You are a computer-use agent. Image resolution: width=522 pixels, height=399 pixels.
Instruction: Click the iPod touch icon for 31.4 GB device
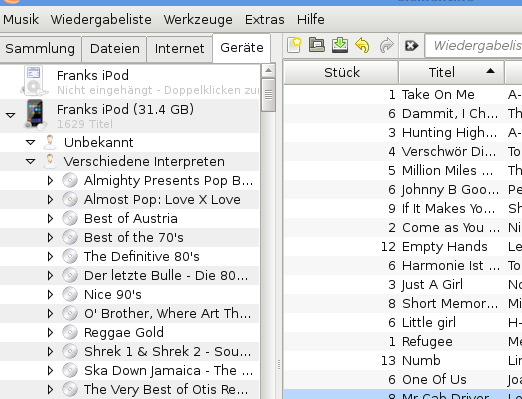click(x=35, y=114)
